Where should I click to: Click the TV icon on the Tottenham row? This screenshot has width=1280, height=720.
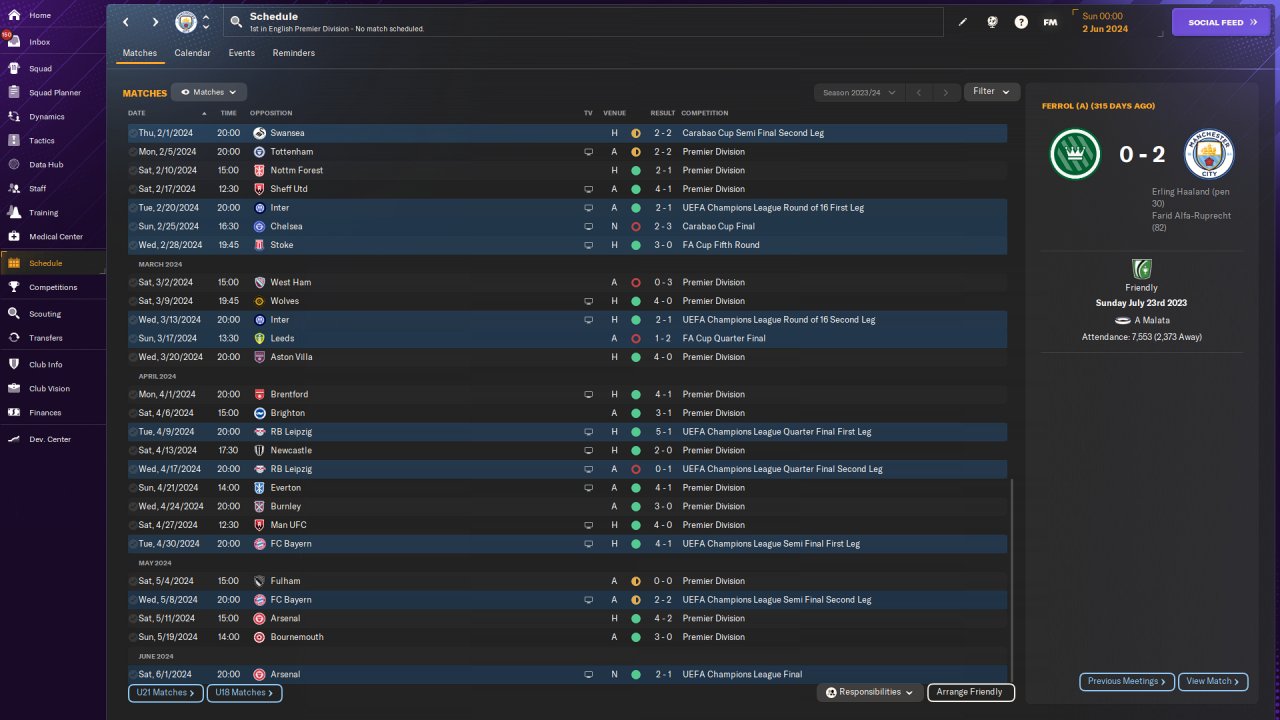point(589,152)
